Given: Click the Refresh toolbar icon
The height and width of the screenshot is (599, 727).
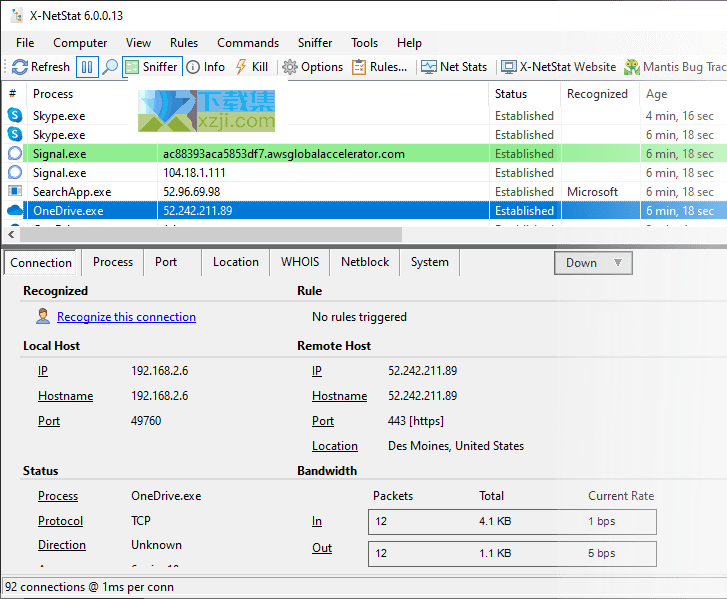Looking at the screenshot, I should coord(40,67).
